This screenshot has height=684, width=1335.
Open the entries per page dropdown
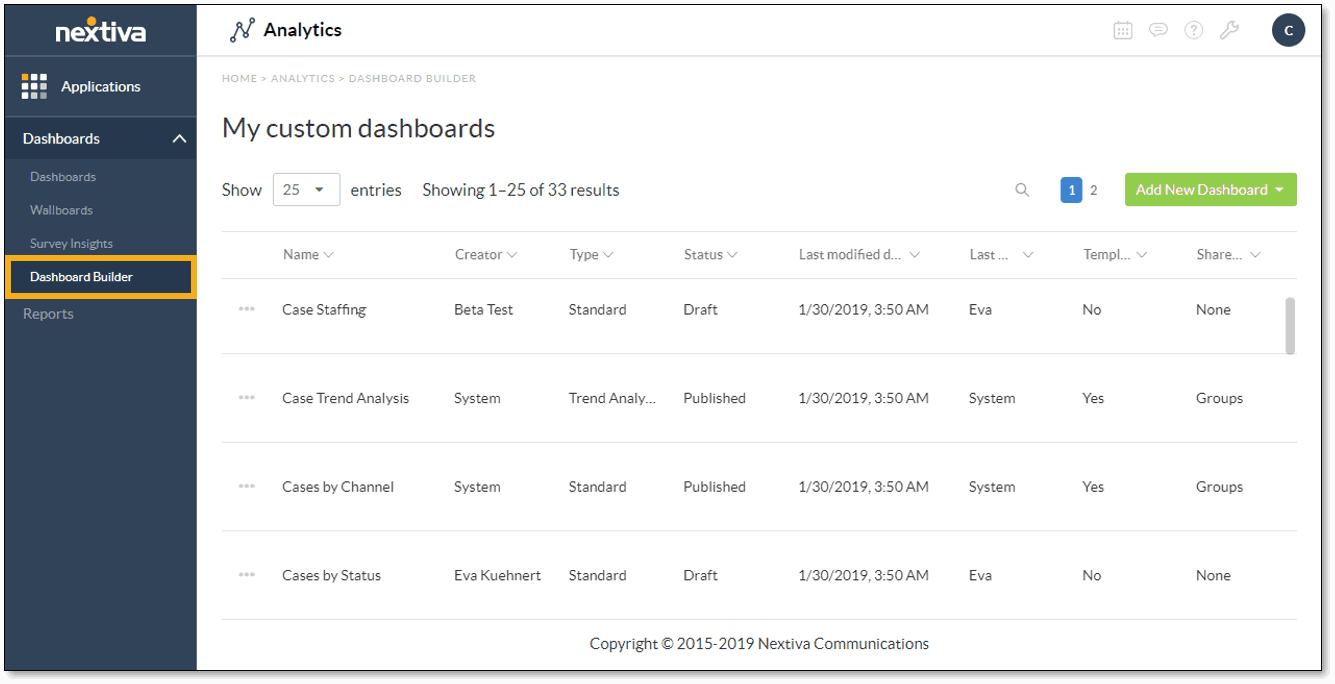tap(306, 190)
